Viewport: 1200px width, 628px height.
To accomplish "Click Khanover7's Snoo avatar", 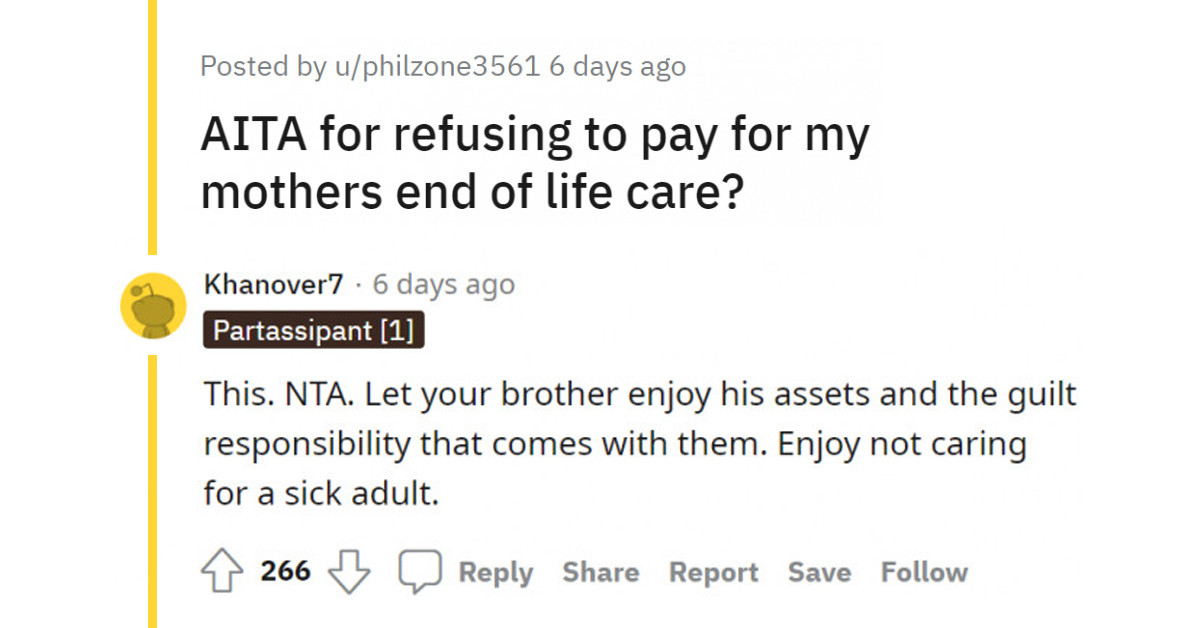I will (152, 305).
